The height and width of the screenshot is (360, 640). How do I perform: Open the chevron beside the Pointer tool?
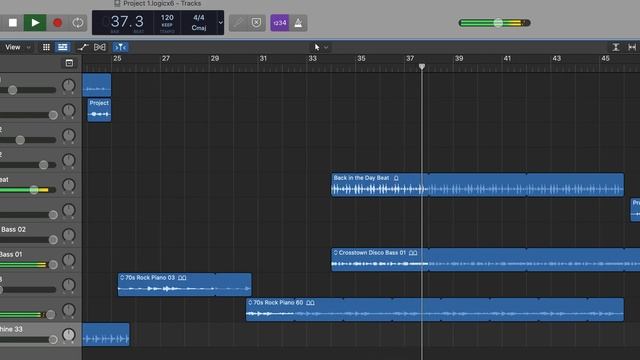click(326, 47)
